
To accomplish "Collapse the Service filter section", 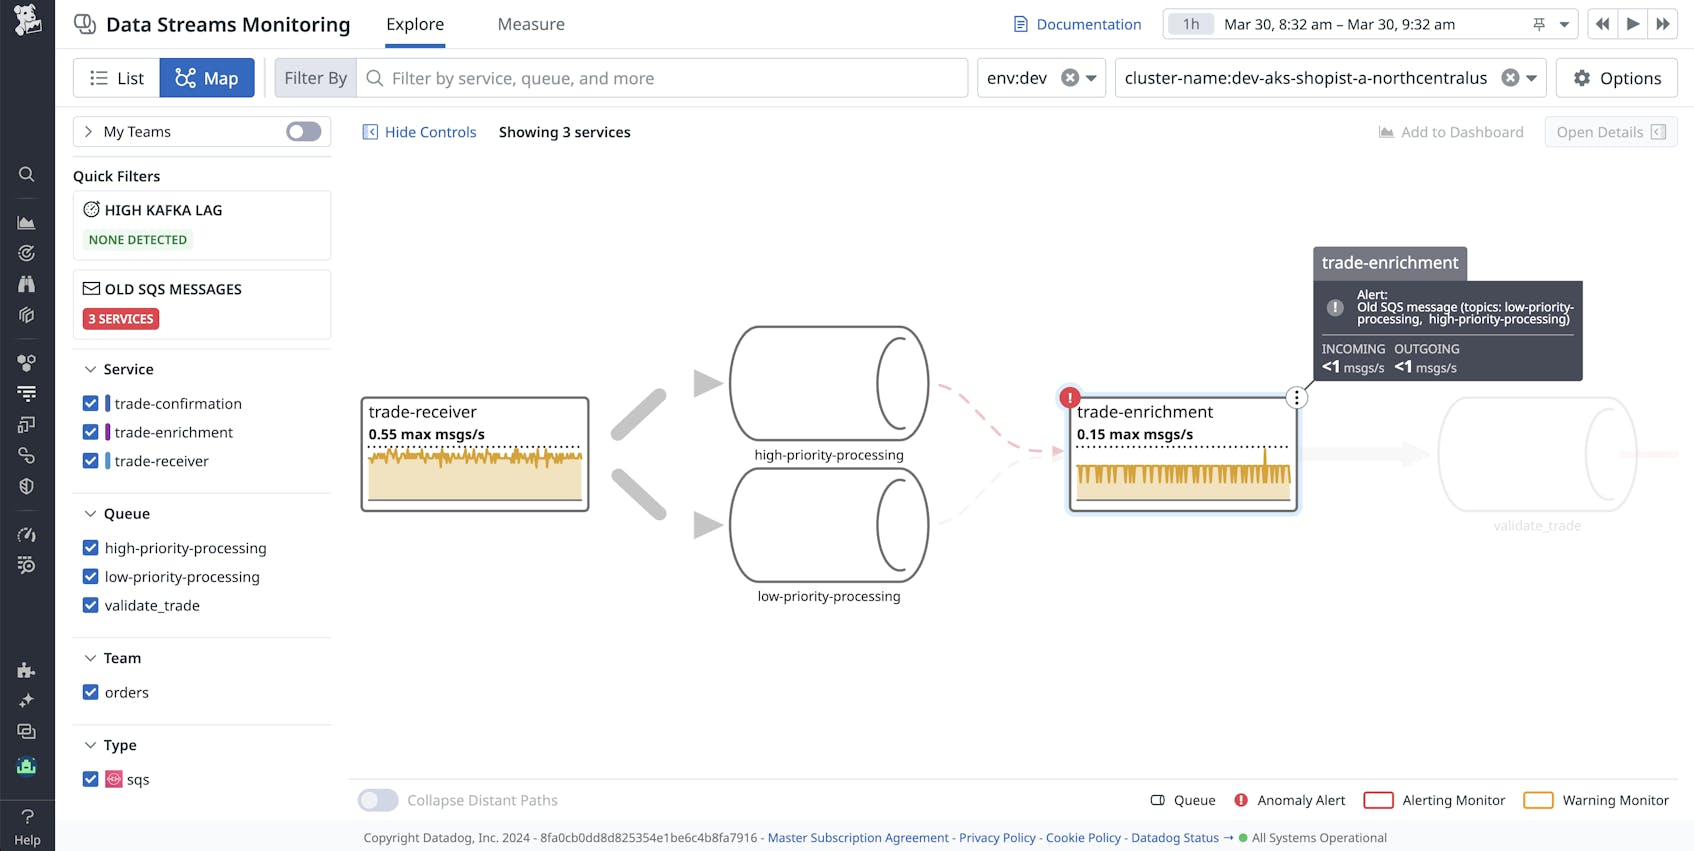I will tap(91, 370).
